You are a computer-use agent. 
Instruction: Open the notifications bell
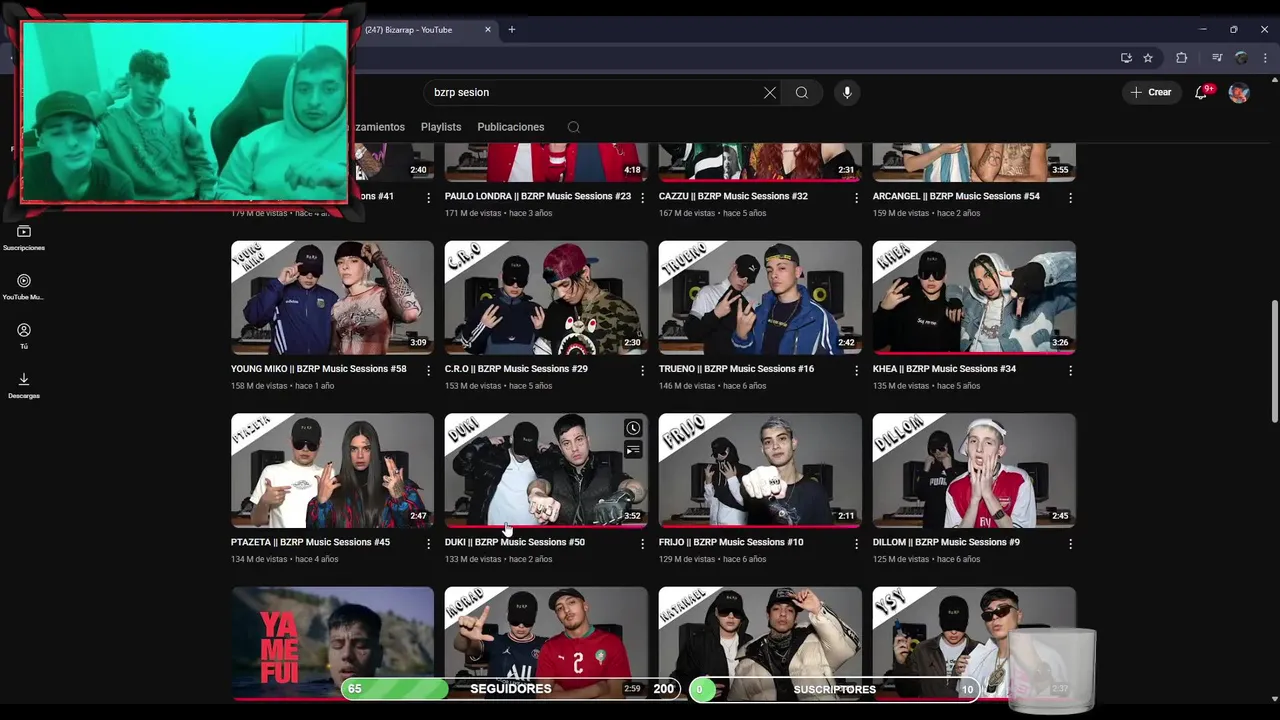tap(1202, 92)
